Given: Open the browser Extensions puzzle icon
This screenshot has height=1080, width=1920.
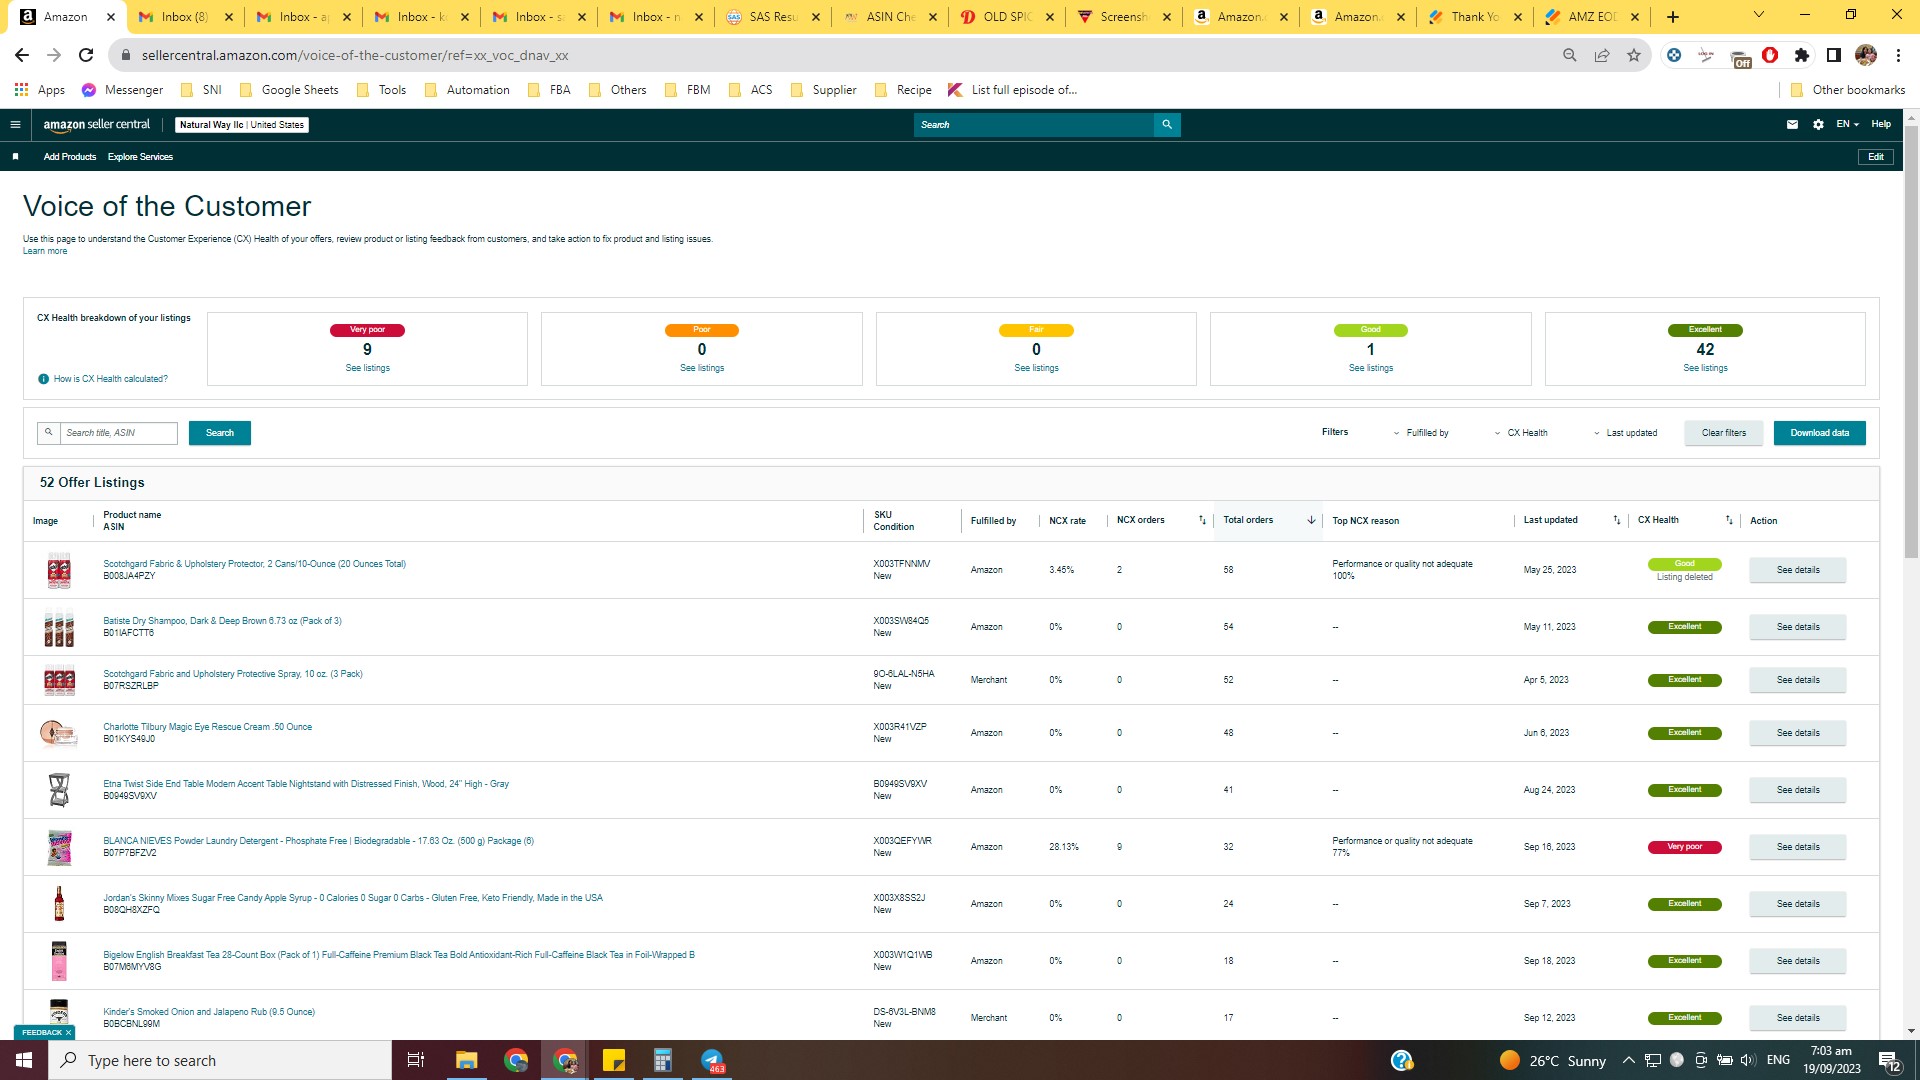Looking at the screenshot, I should click(1802, 55).
